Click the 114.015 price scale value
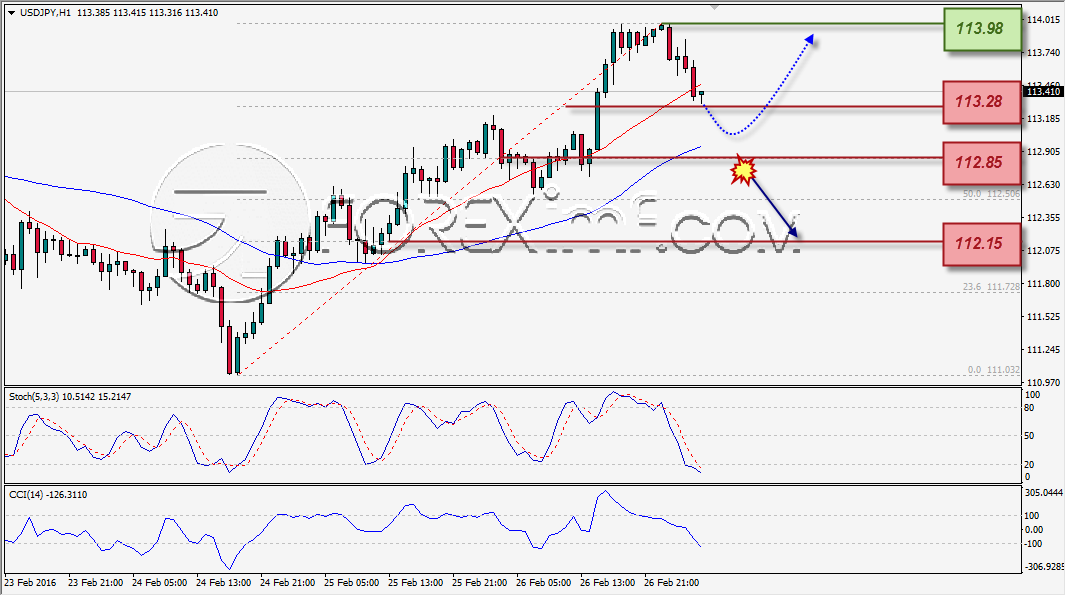The height and width of the screenshot is (596, 1066). pyautogui.click(x=1044, y=20)
